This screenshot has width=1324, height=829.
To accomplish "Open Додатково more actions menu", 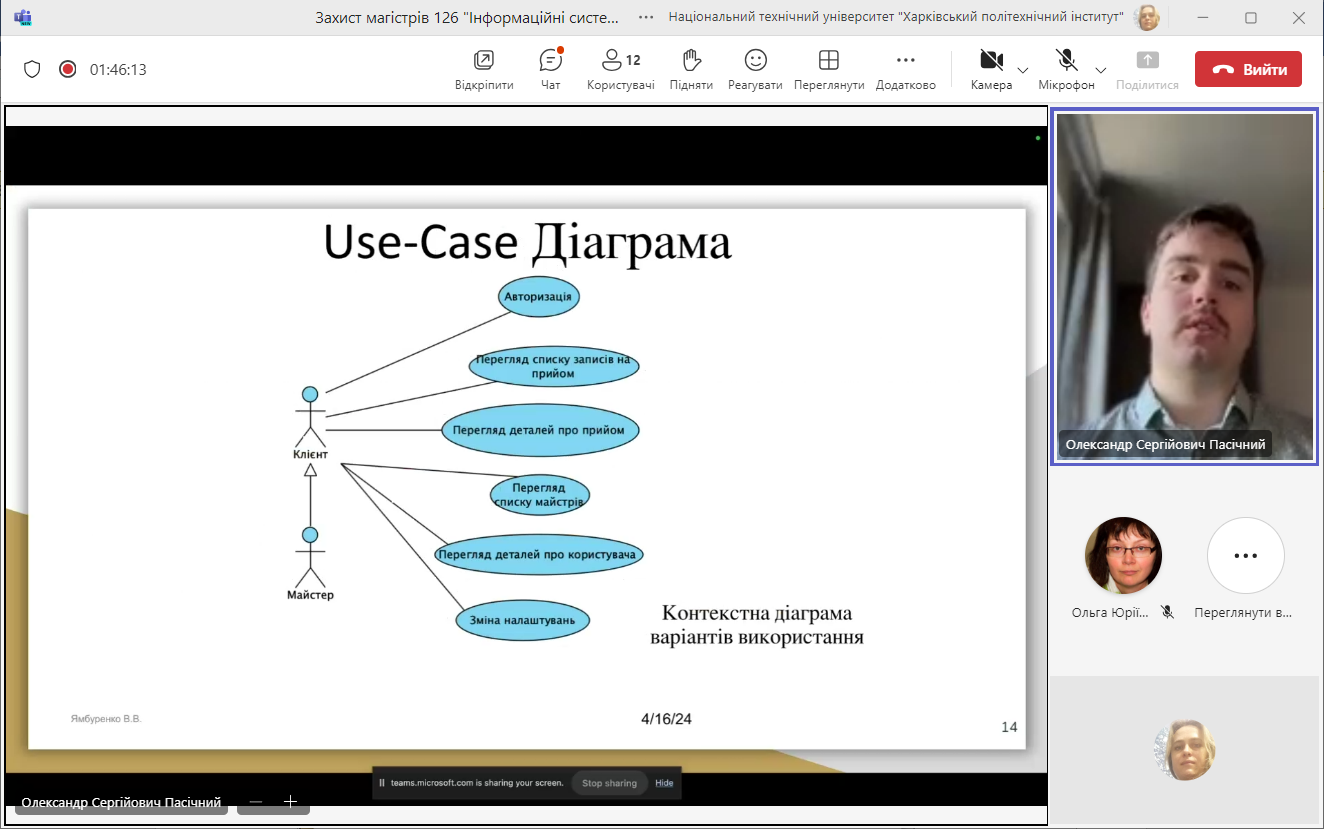I will [x=905, y=68].
